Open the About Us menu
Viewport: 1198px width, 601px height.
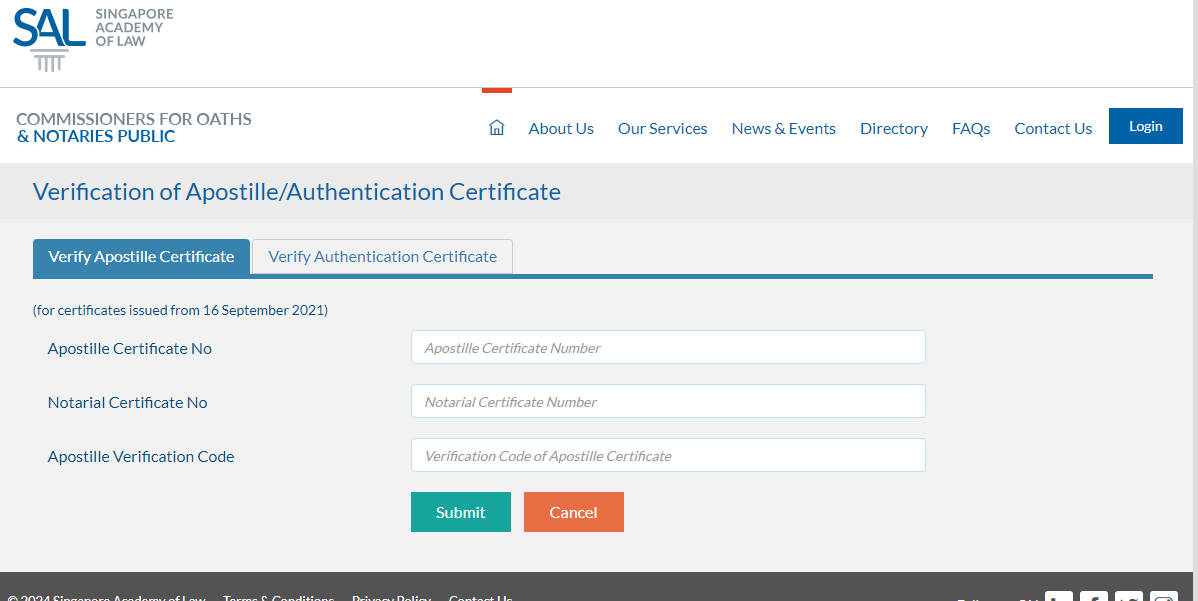tap(561, 128)
